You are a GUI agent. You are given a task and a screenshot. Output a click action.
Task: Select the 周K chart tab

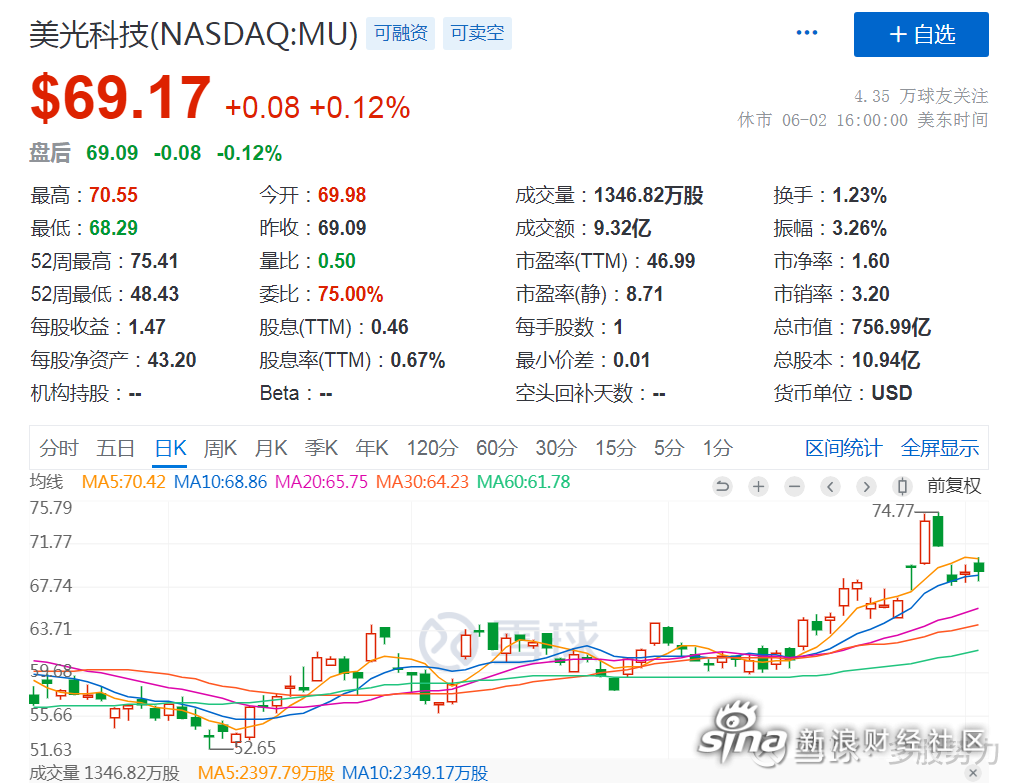coord(220,448)
